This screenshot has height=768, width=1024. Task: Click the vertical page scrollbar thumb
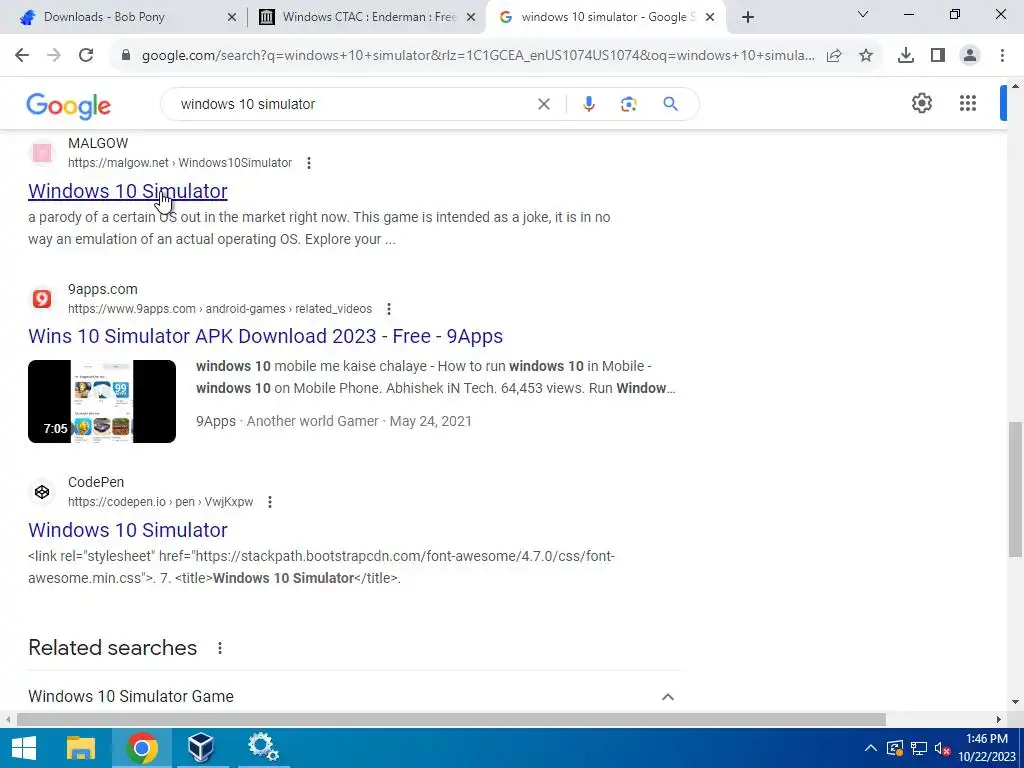[x=1016, y=490]
